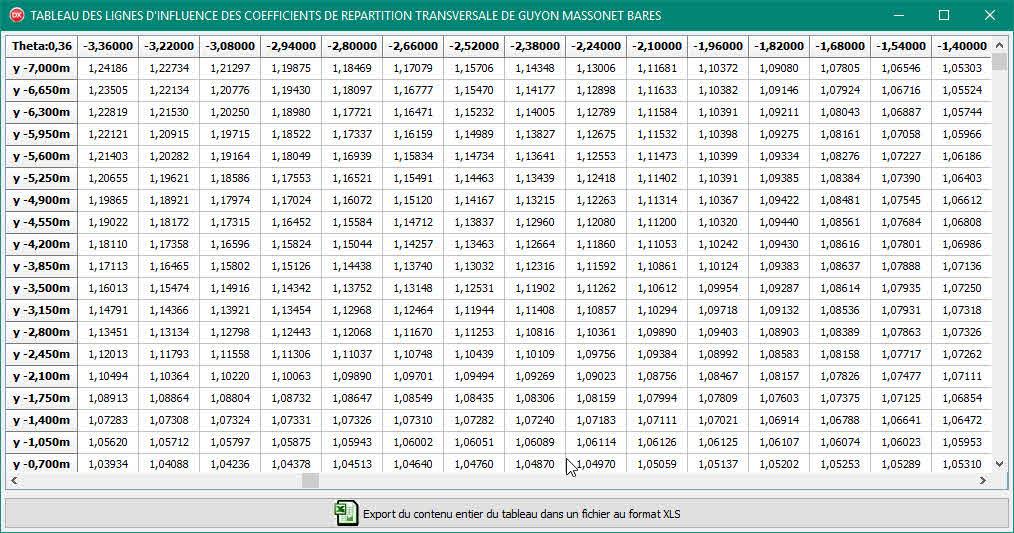
Task: Select row header y -3,500m
Action: click(42, 288)
